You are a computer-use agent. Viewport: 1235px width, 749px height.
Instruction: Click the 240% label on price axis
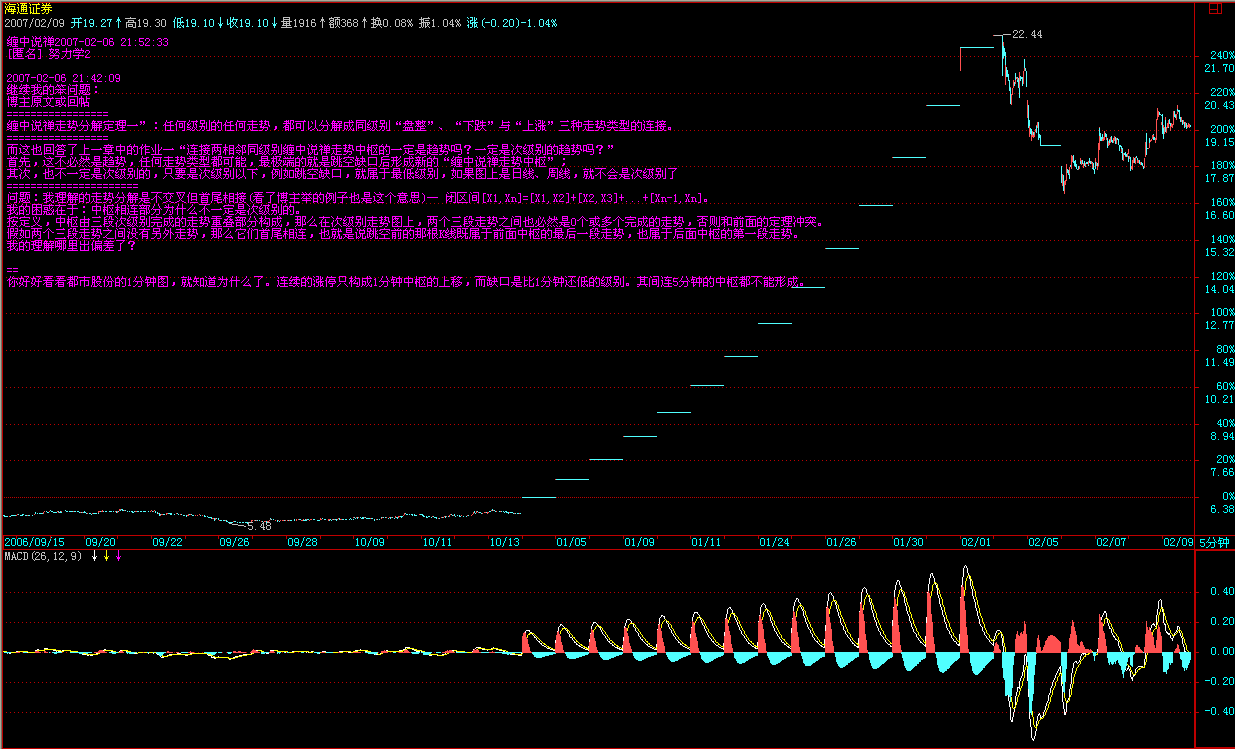click(1221, 55)
